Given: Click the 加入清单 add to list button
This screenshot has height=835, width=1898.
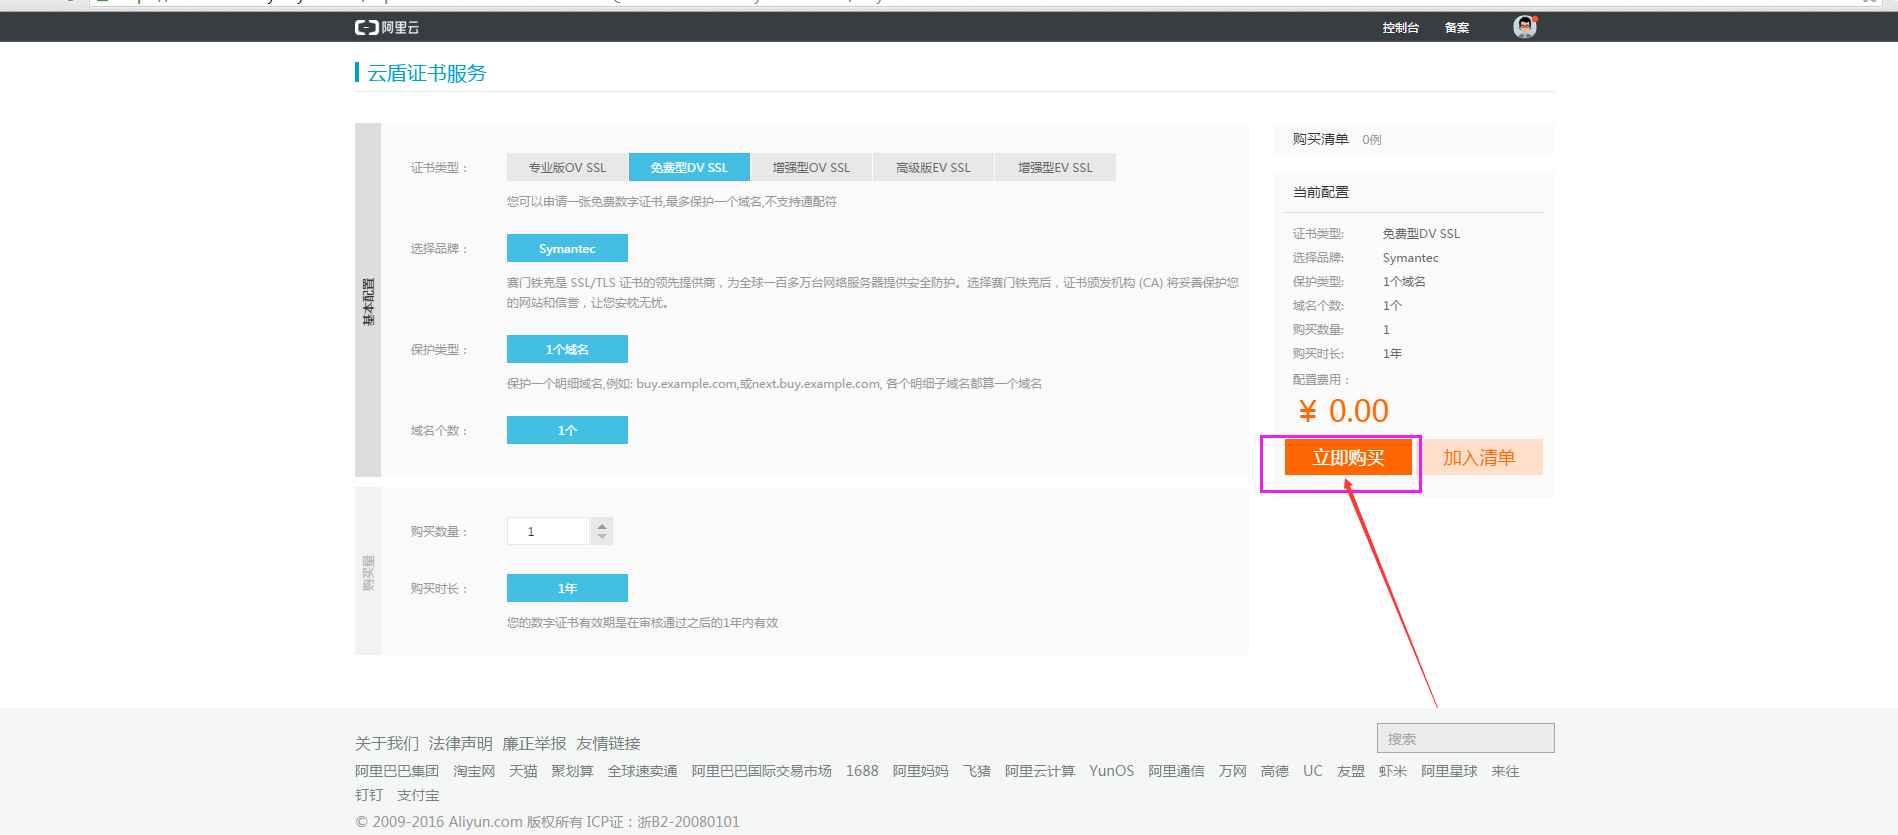Looking at the screenshot, I should [x=1479, y=457].
